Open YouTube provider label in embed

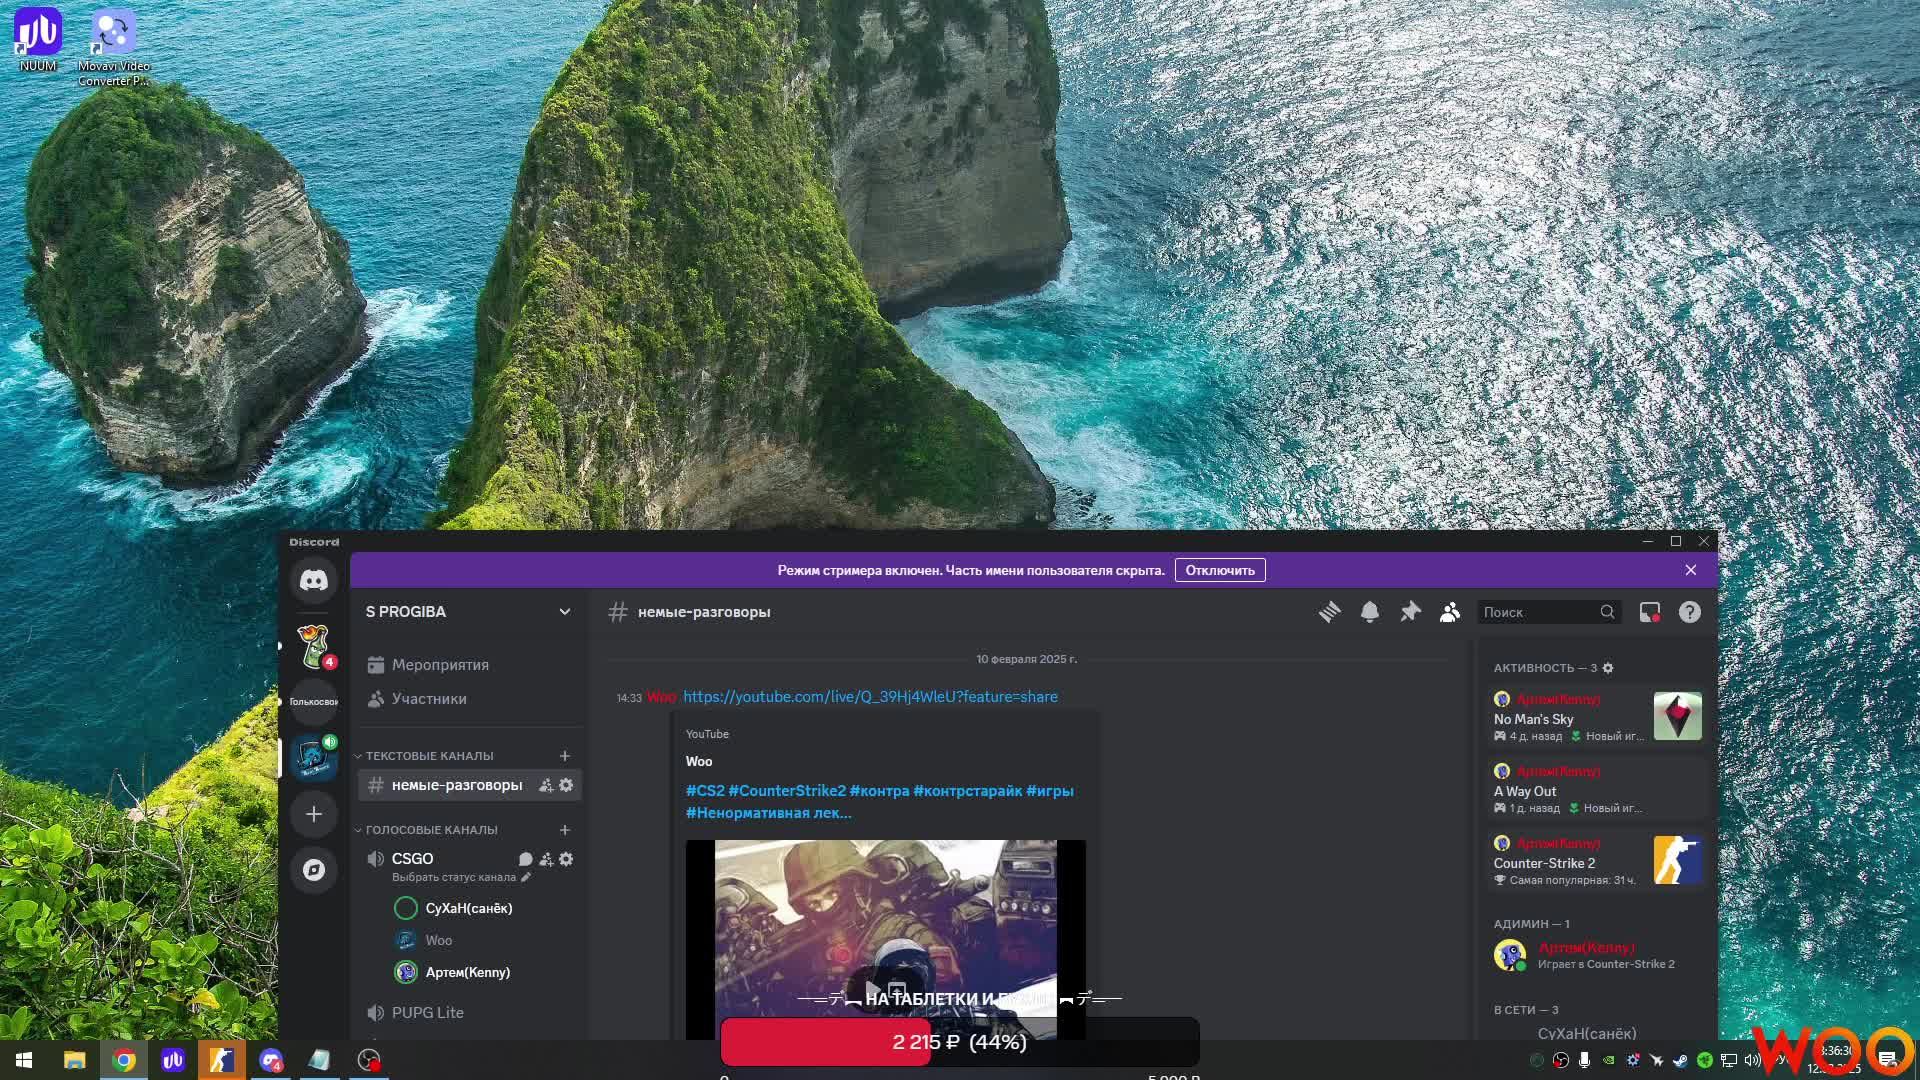coord(707,734)
